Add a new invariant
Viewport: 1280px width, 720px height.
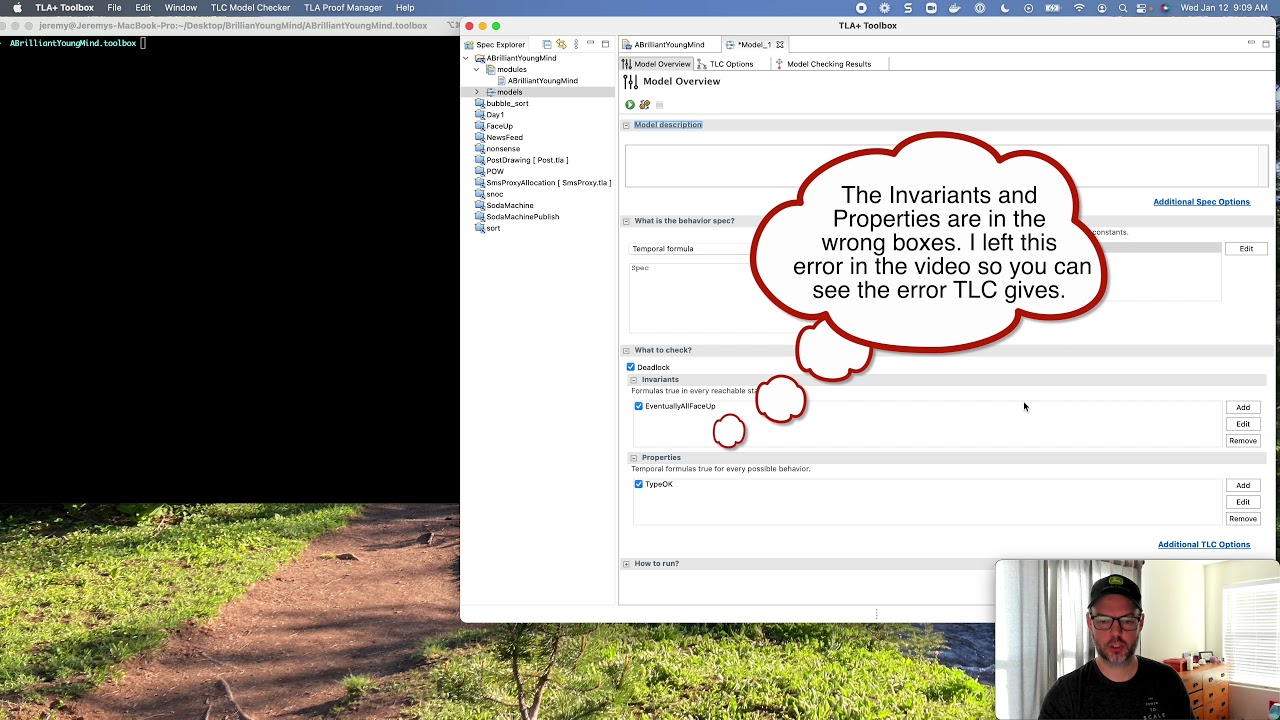(x=1243, y=407)
